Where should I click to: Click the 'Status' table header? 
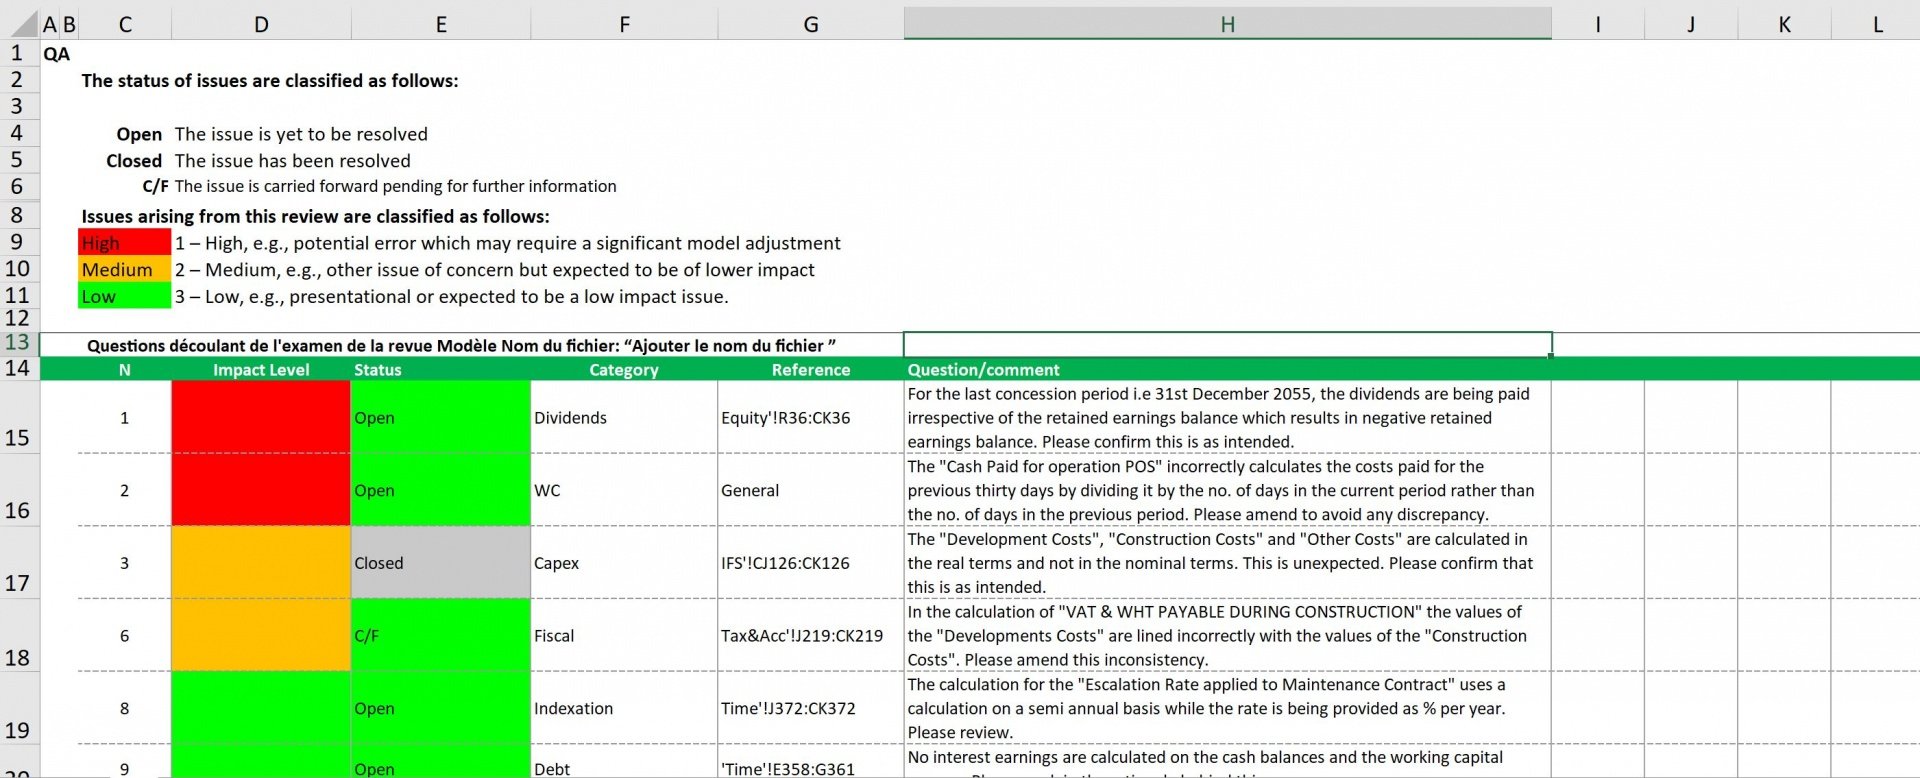tap(441, 369)
